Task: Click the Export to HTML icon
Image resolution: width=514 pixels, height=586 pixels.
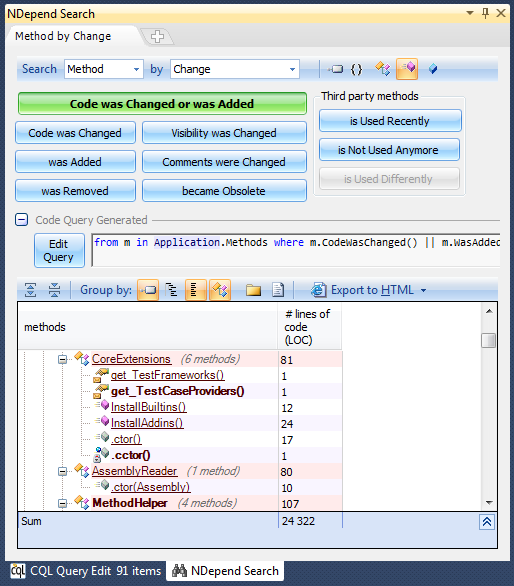Action: click(x=318, y=290)
